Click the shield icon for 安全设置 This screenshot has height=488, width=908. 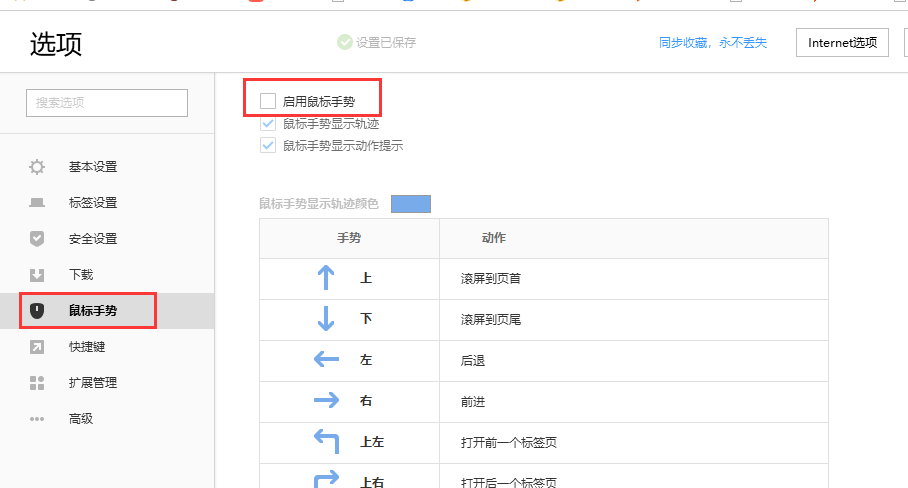coord(37,239)
